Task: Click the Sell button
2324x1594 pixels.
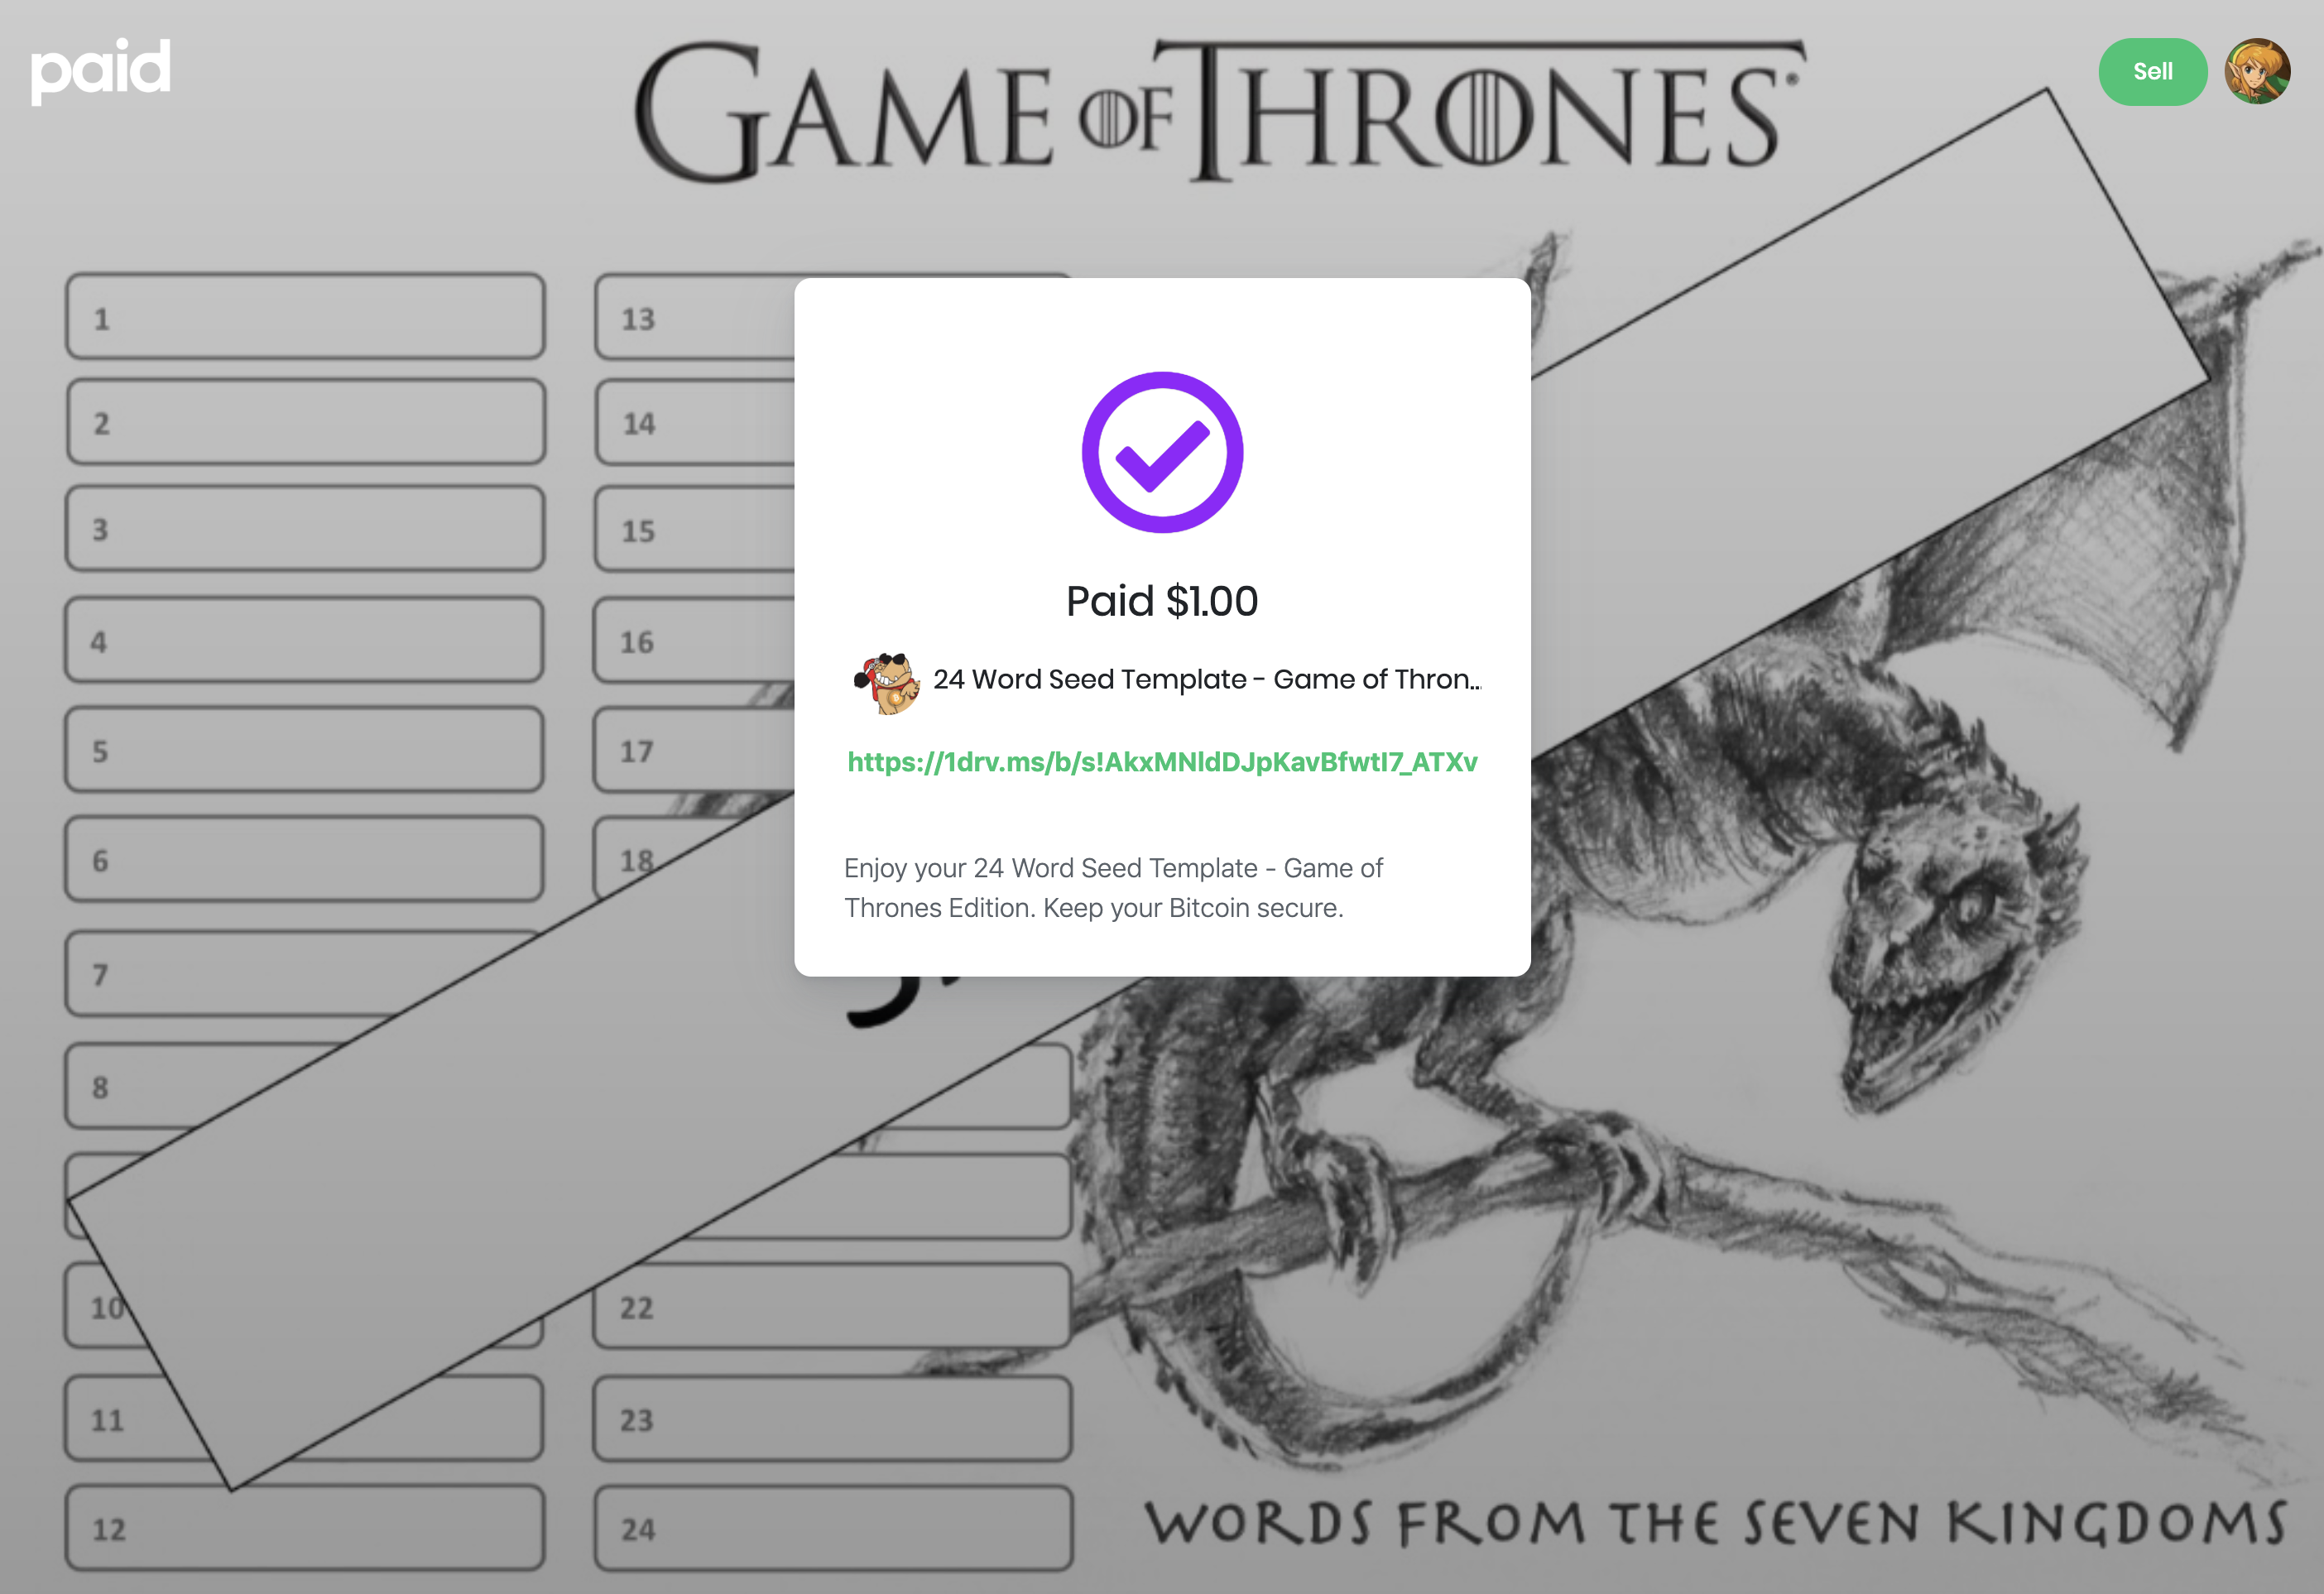Action: [x=2152, y=71]
